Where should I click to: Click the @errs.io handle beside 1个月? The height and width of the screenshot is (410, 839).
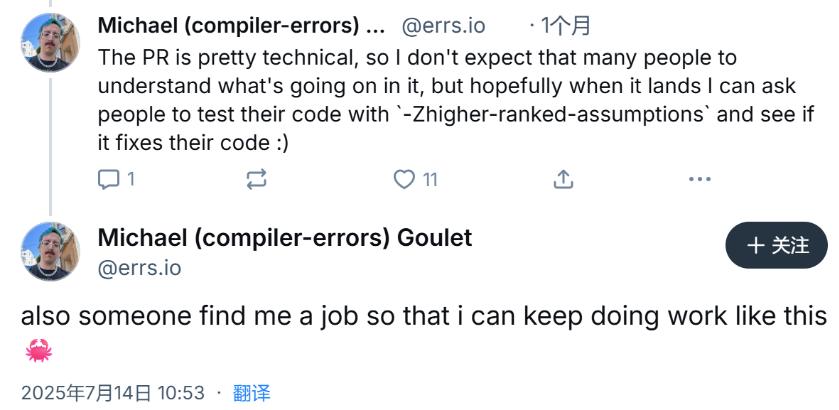point(444,25)
